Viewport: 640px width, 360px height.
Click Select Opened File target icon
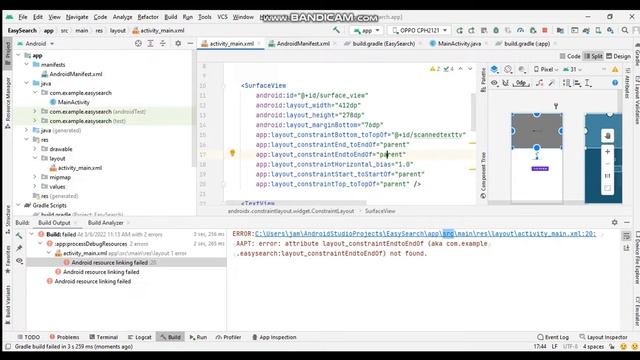(138, 43)
